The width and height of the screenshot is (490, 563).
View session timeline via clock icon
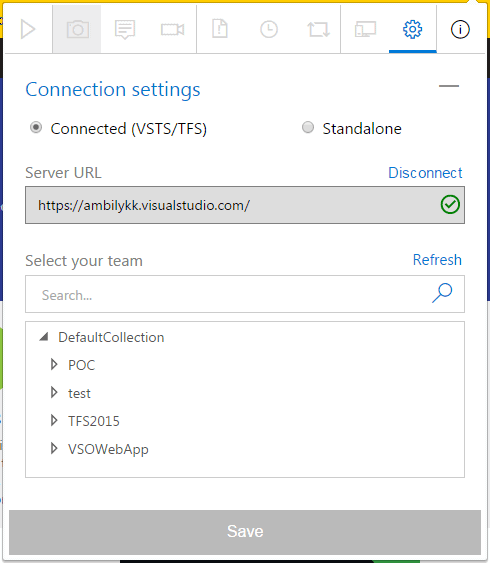(x=269, y=29)
